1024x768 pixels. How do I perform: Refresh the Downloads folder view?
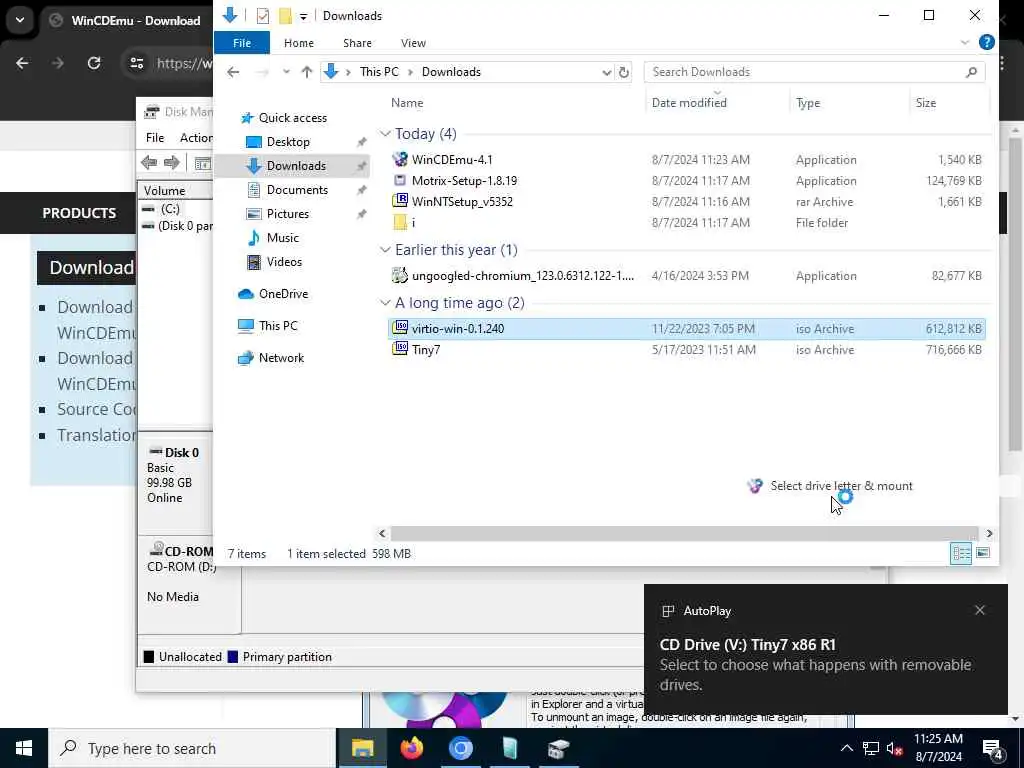pyautogui.click(x=624, y=72)
